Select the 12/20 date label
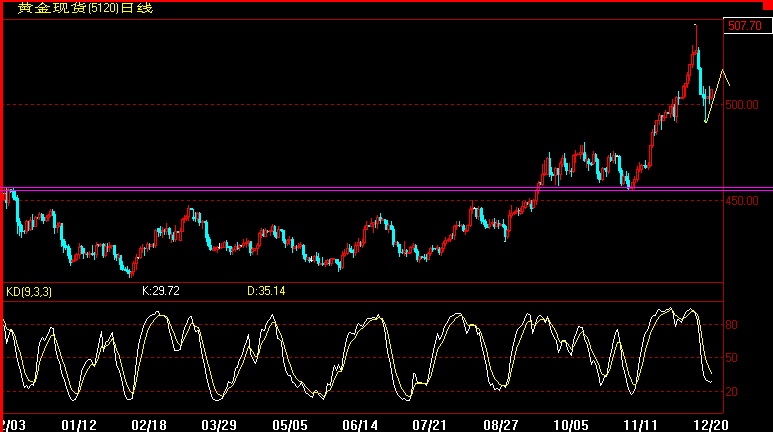Image resolution: width=773 pixels, height=432 pixels. pyautogui.click(x=711, y=425)
